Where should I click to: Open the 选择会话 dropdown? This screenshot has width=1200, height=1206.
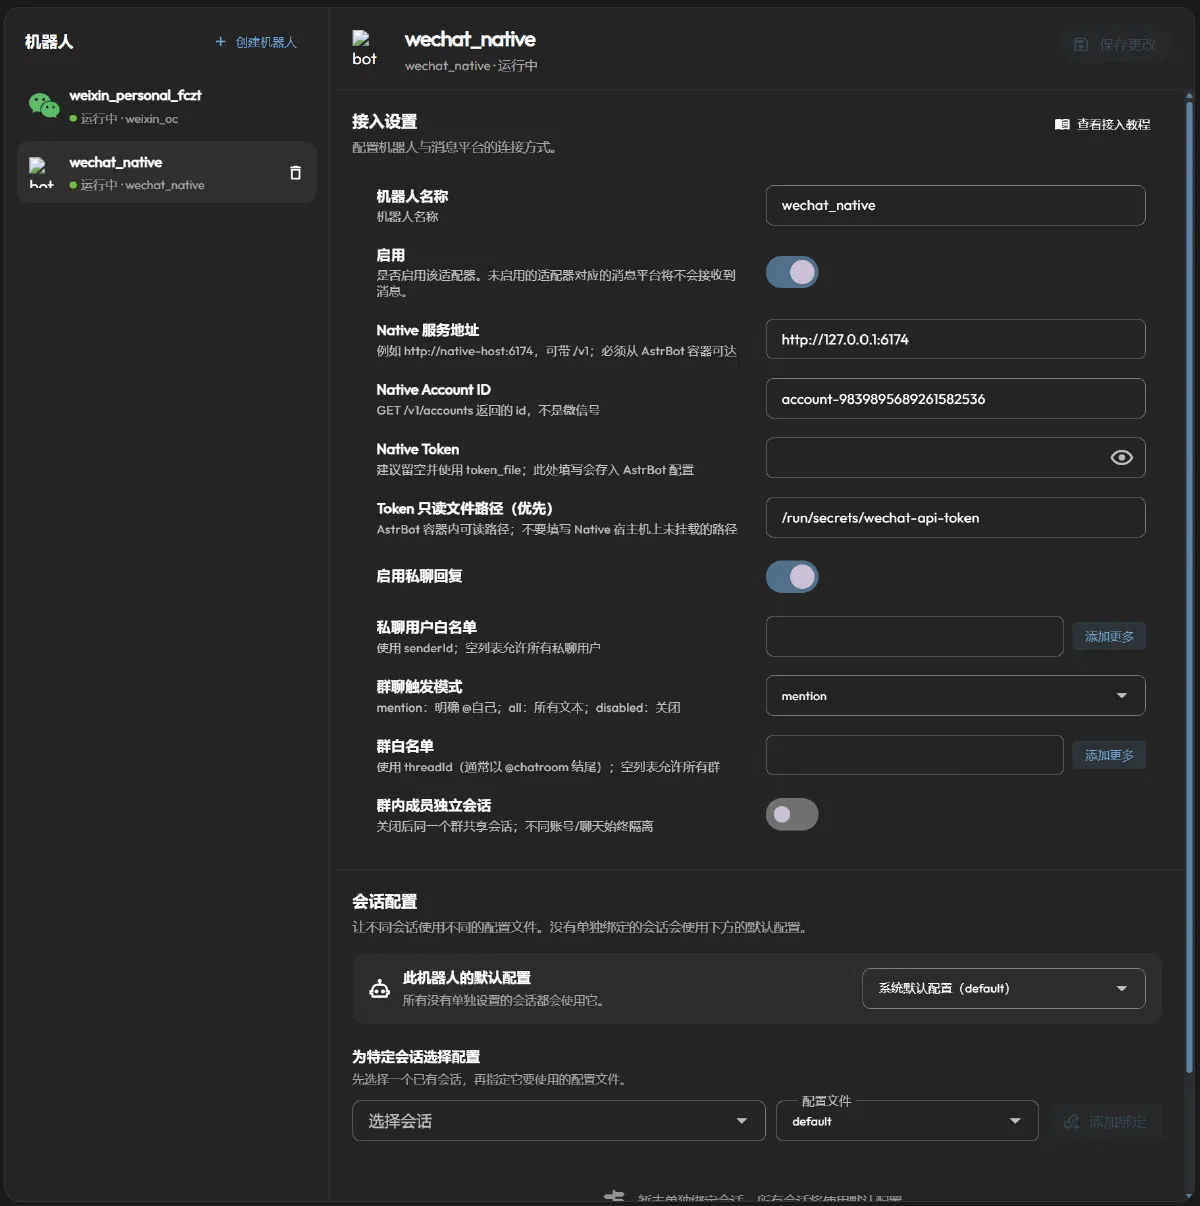[558, 1121]
